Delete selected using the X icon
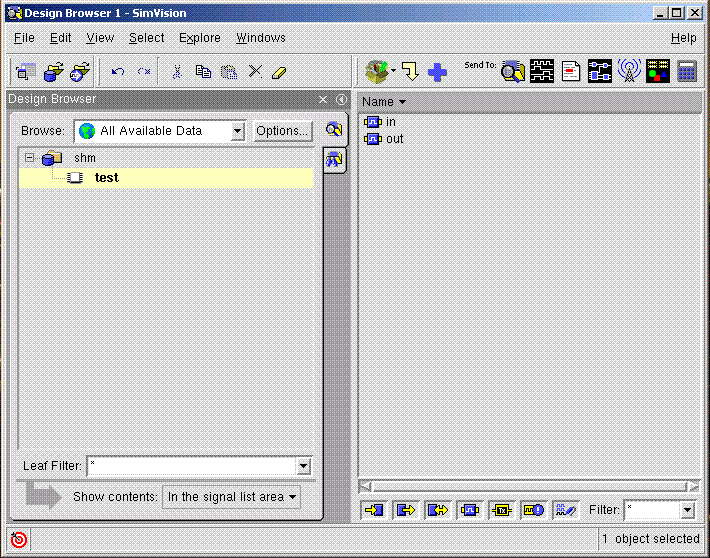 click(255, 71)
